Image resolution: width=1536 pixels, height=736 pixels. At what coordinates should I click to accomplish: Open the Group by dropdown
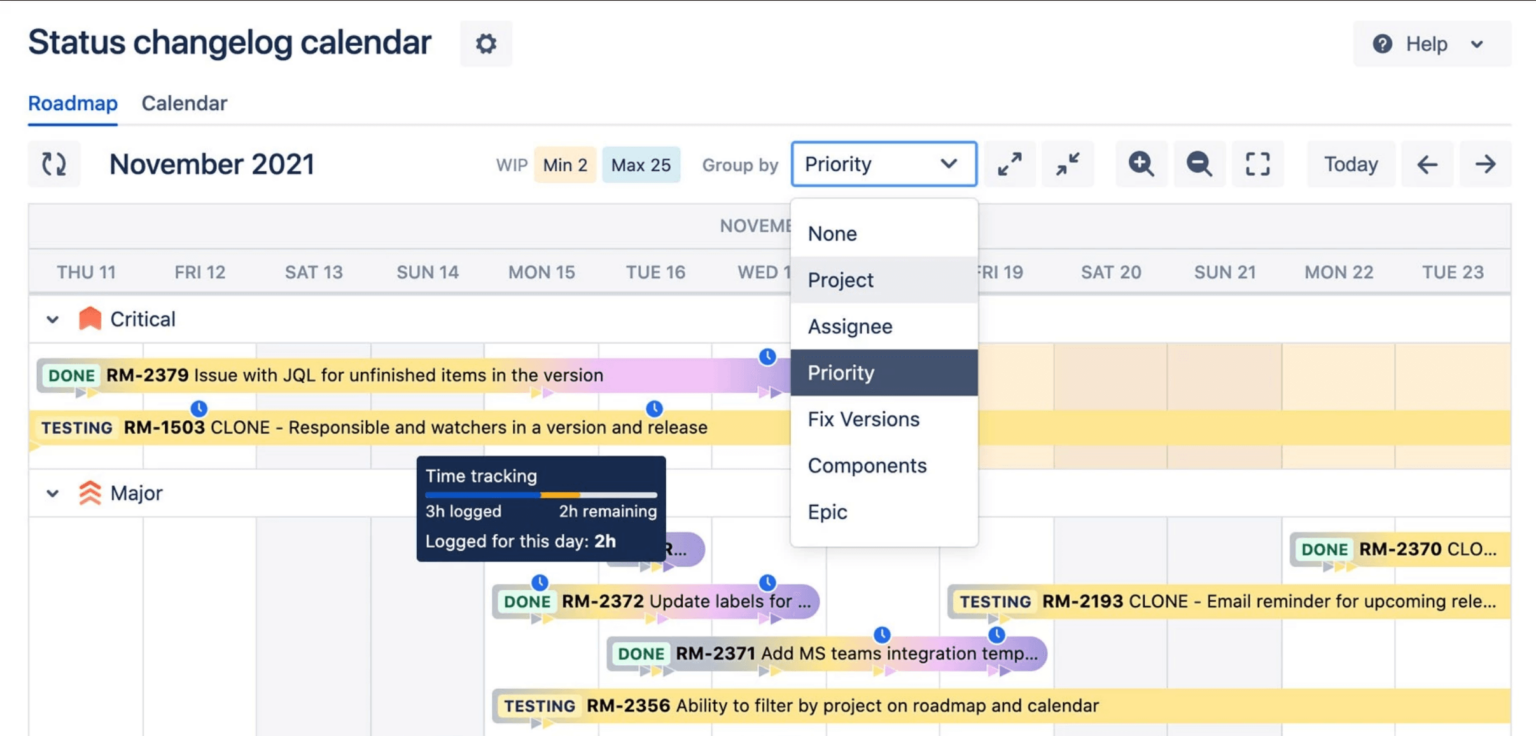[x=883, y=164]
